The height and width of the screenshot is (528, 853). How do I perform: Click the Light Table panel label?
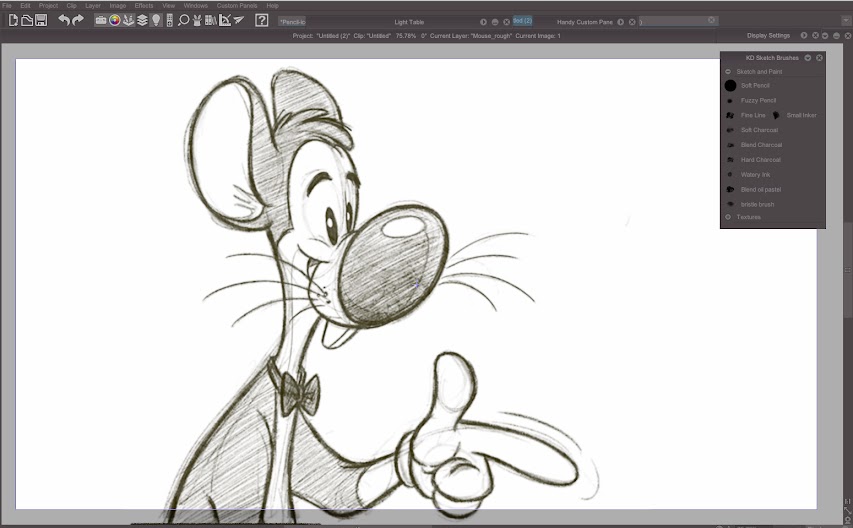click(409, 22)
